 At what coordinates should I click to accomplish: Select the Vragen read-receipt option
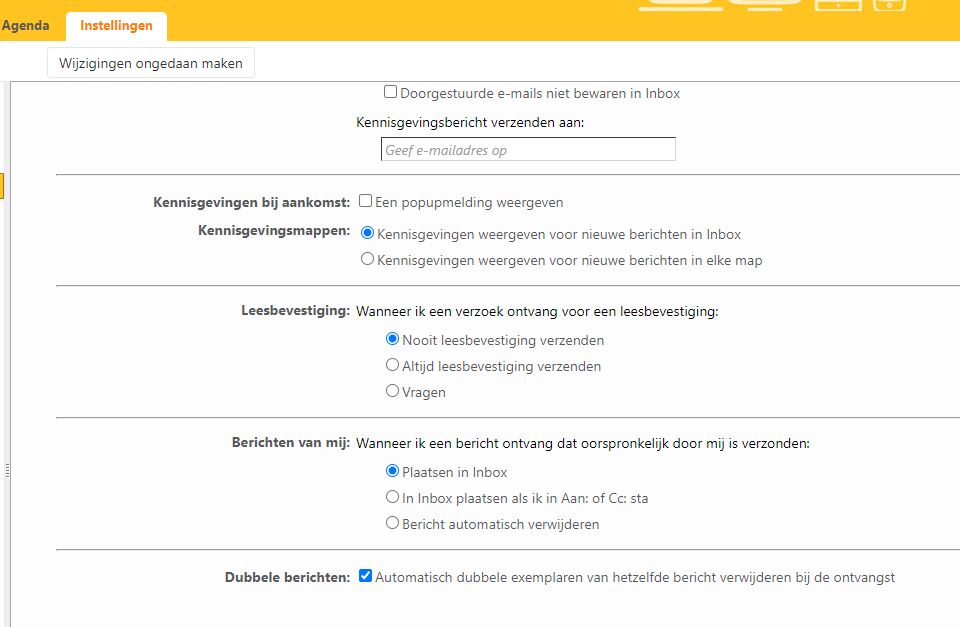(x=392, y=391)
